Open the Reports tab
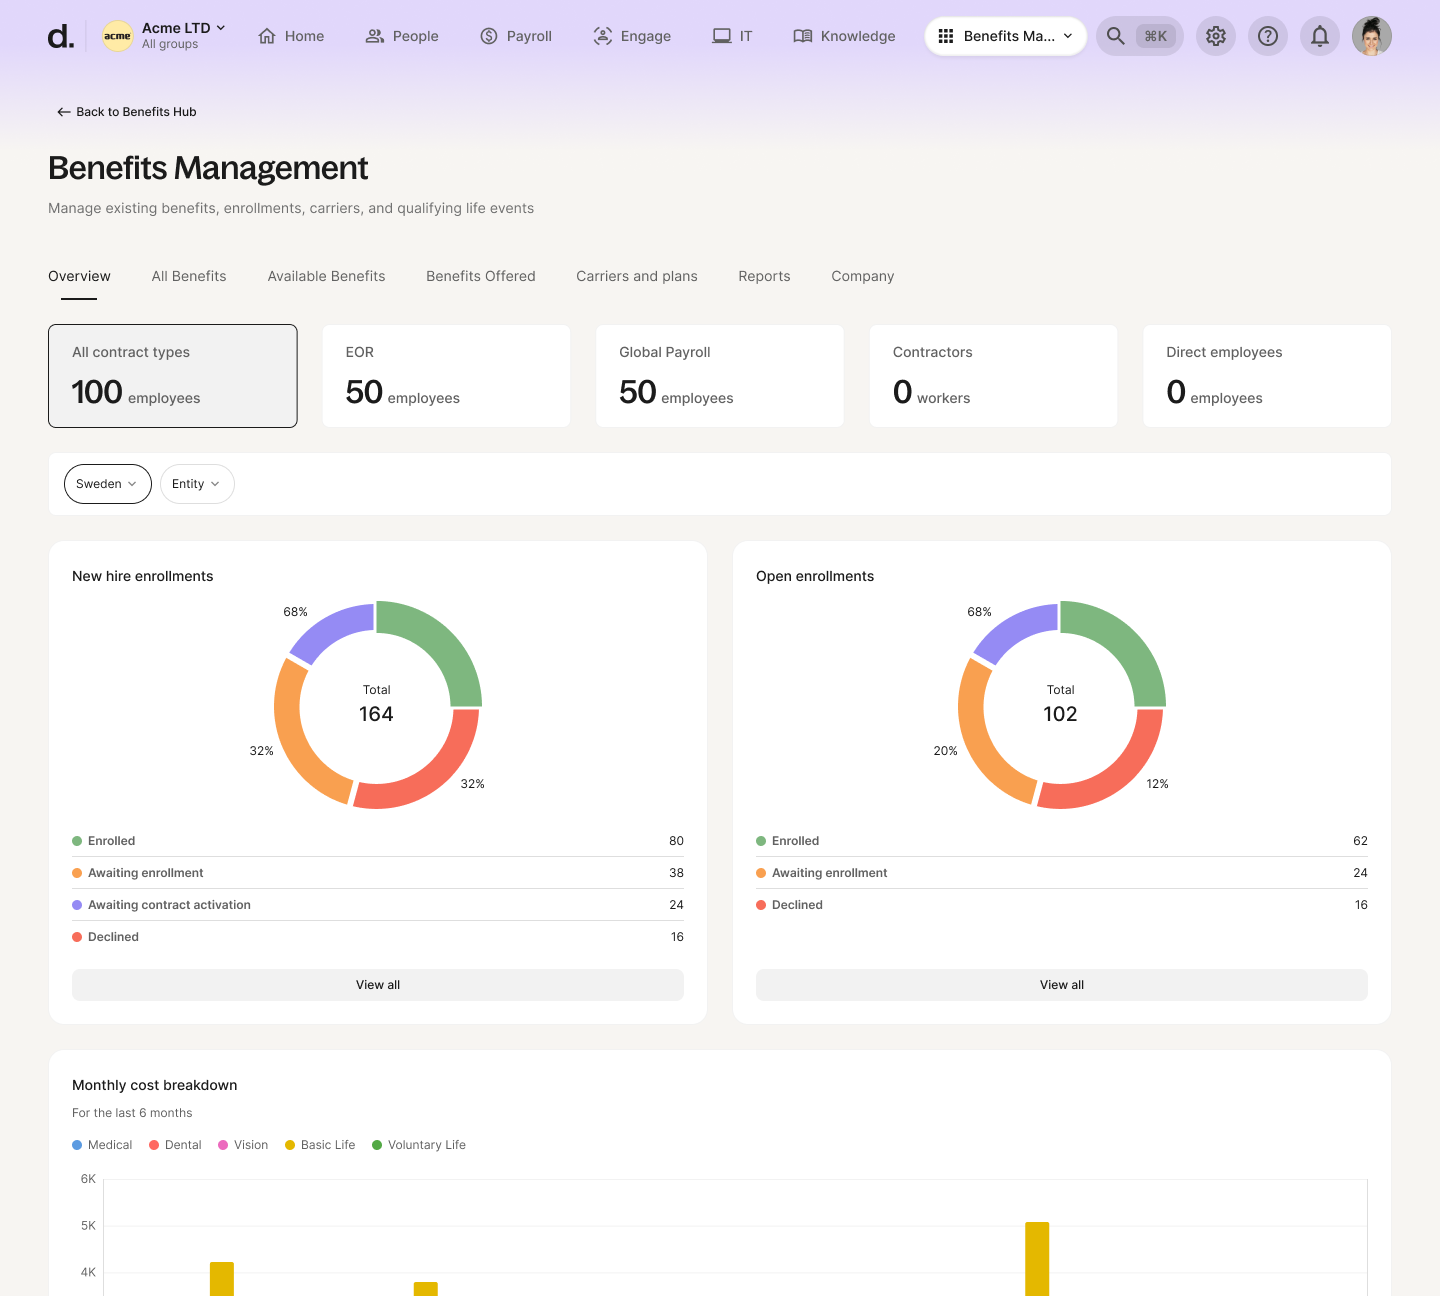This screenshot has height=1296, width=1440. click(765, 276)
